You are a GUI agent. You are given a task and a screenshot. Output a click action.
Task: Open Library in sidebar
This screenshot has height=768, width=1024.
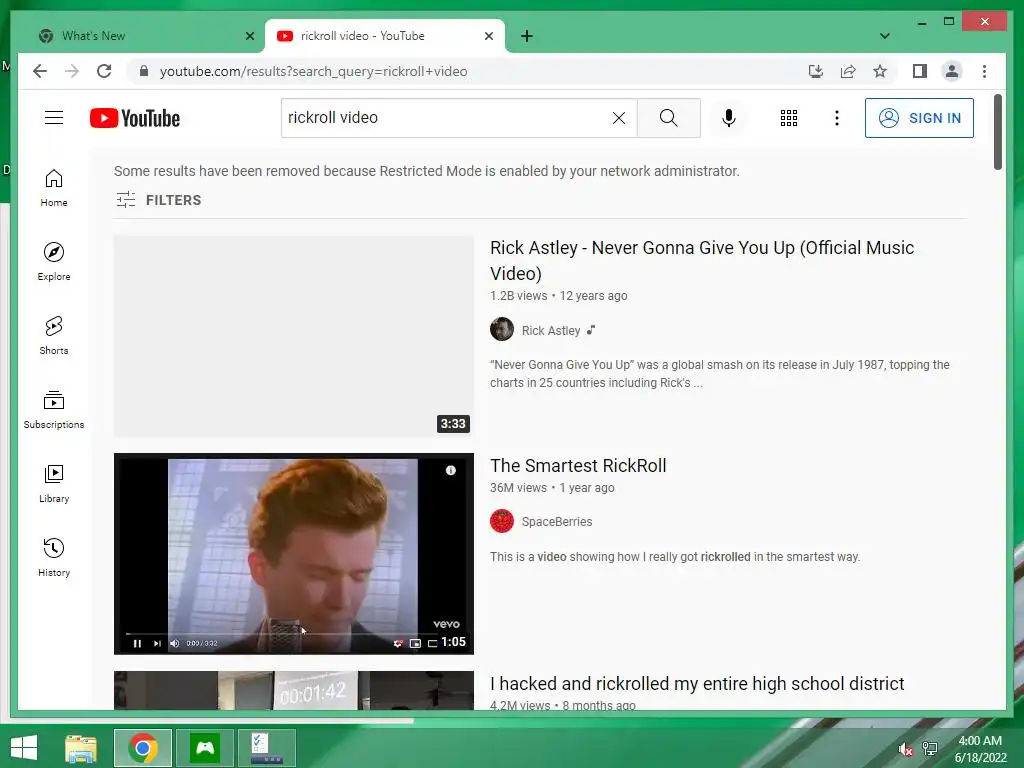[x=54, y=483]
